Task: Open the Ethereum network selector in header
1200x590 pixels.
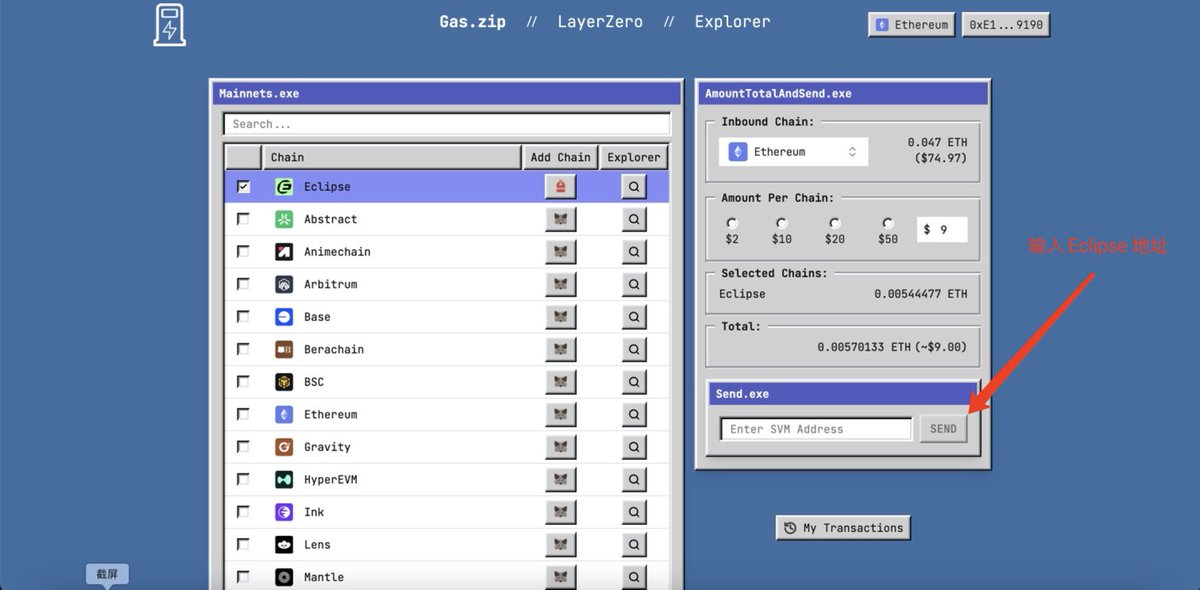Action: [x=911, y=25]
